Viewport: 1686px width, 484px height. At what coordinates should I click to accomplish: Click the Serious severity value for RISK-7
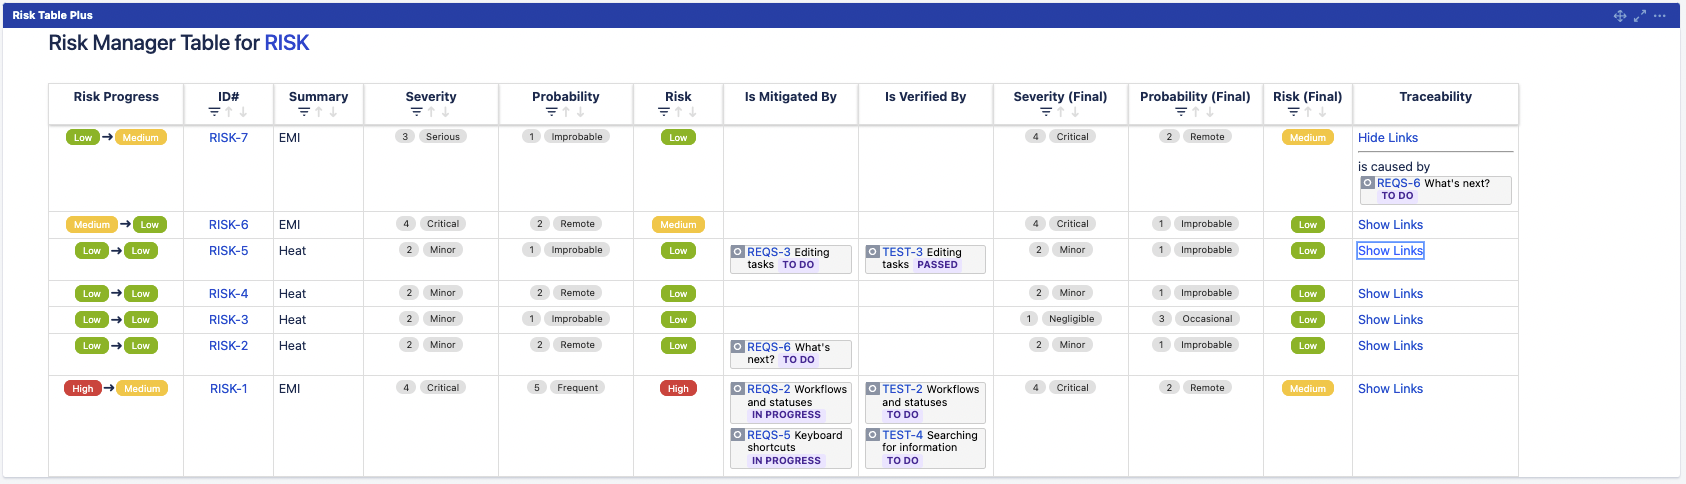click(x=442, y=137)
